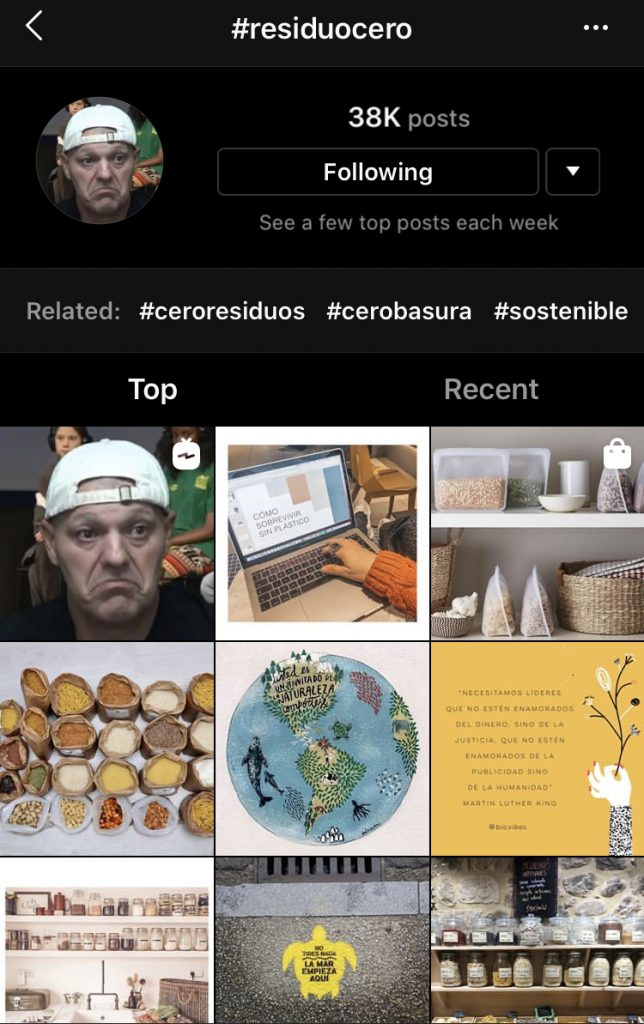
Task: Open the illustrated globe naturaleza post
Action: (x=322, y=749)
